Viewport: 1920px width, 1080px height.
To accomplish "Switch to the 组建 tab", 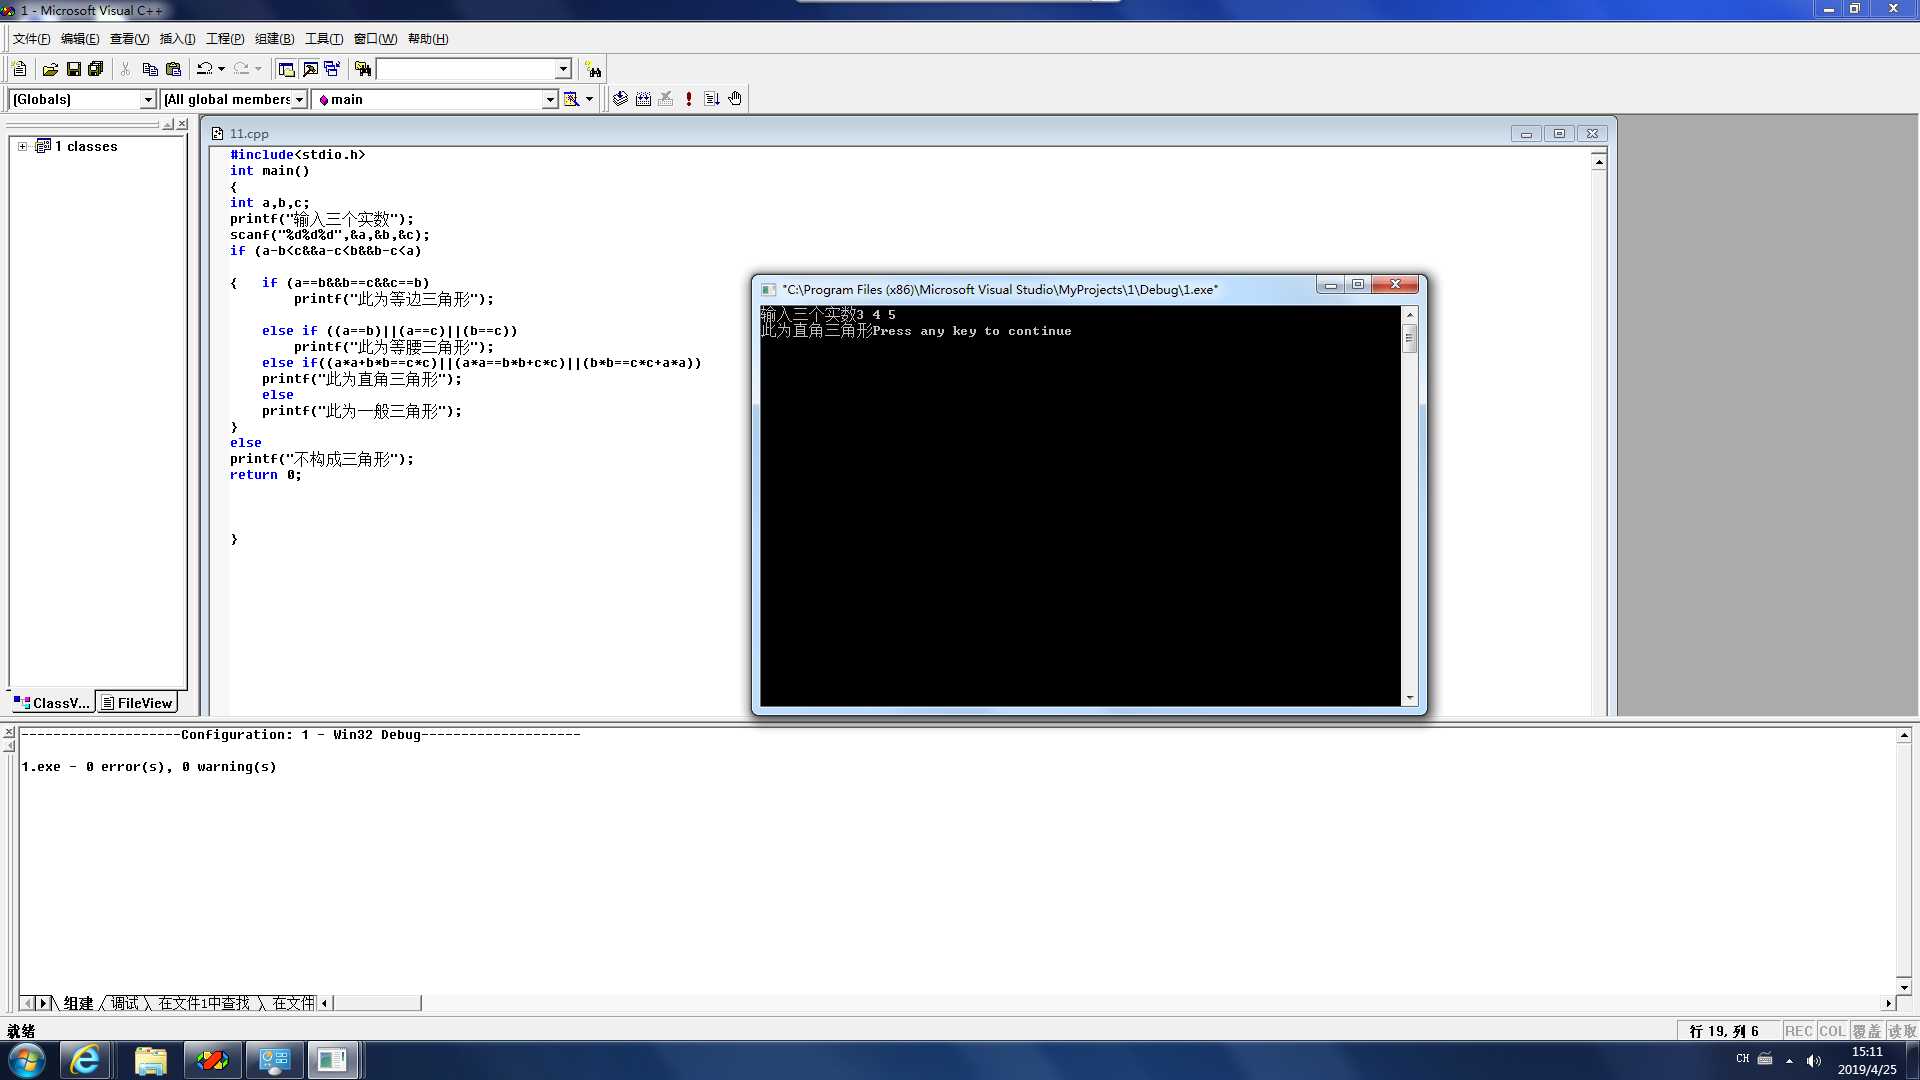I will pos(76,1002).
